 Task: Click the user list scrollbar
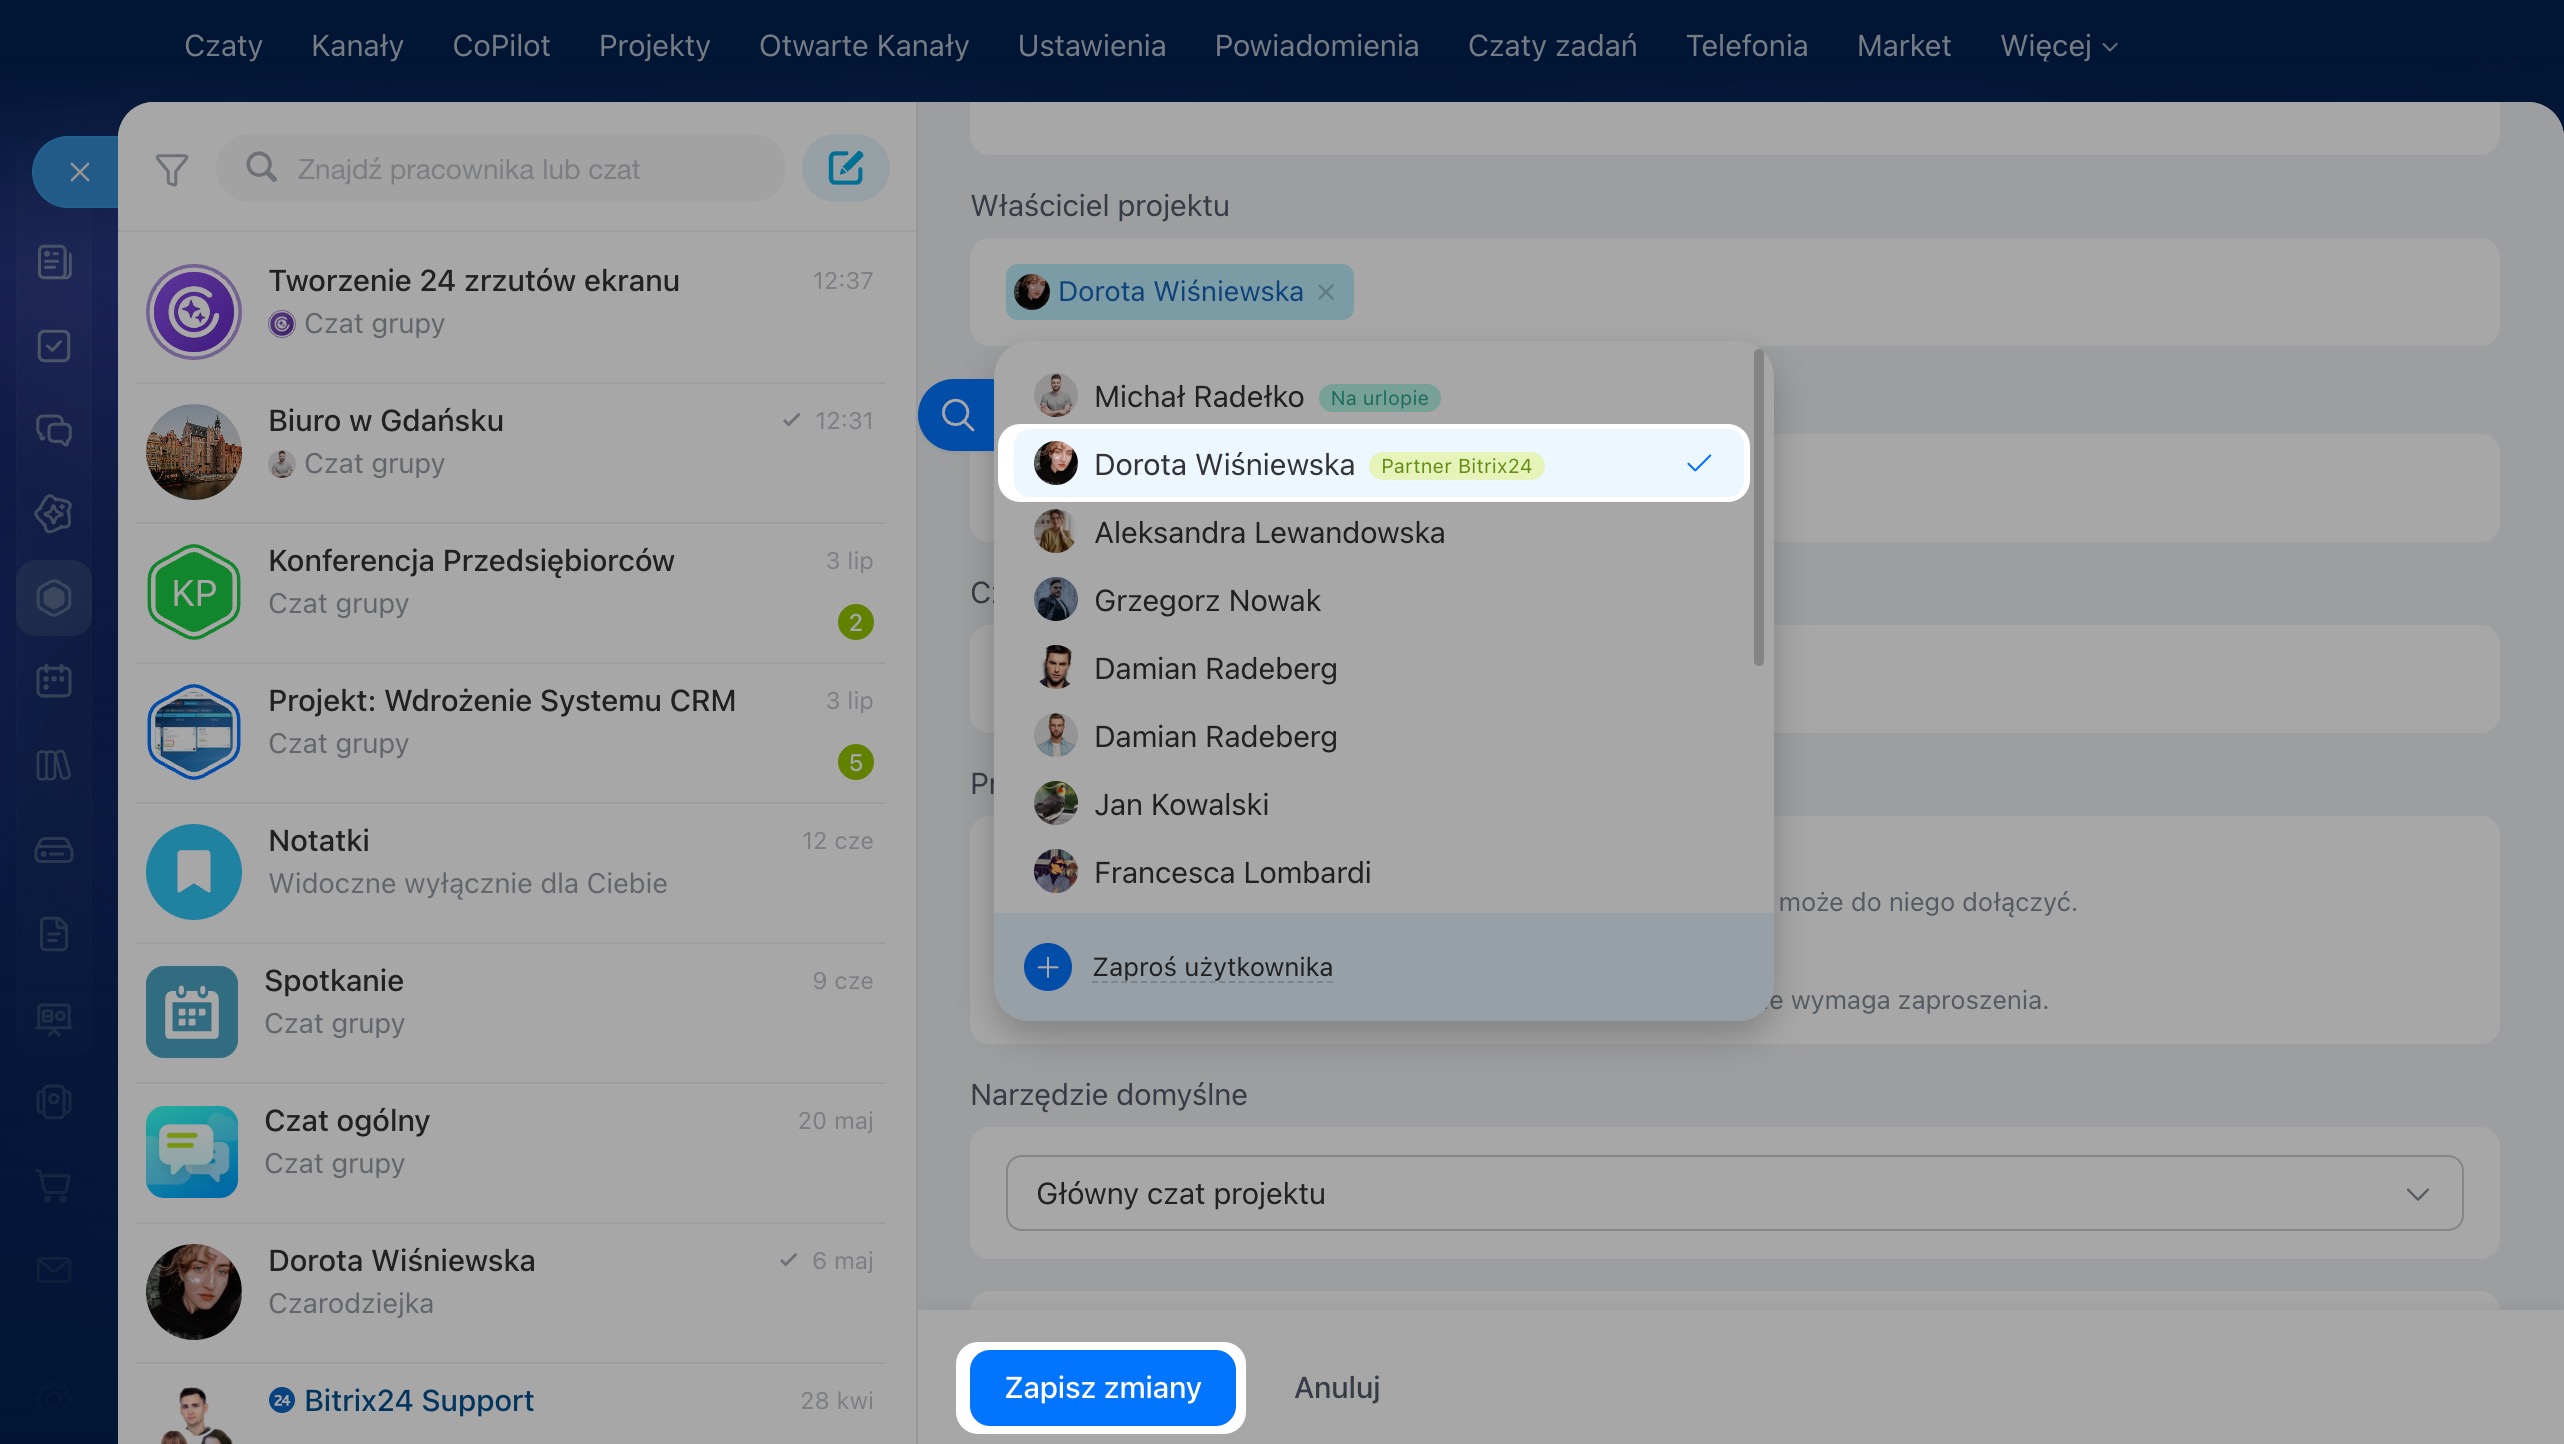[x=1758, y=507]
